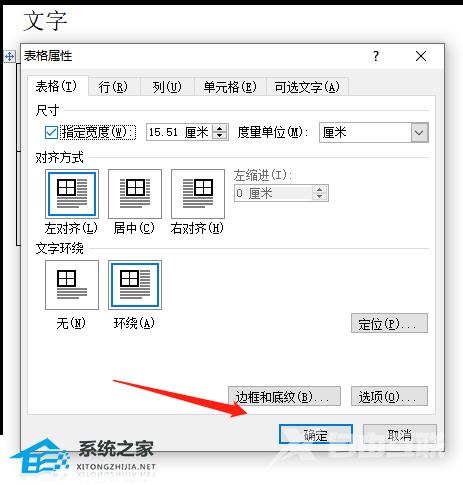The width and height of the screenshot is (463, 485).
Task: Click the table move handle icon
Action: 9,56
